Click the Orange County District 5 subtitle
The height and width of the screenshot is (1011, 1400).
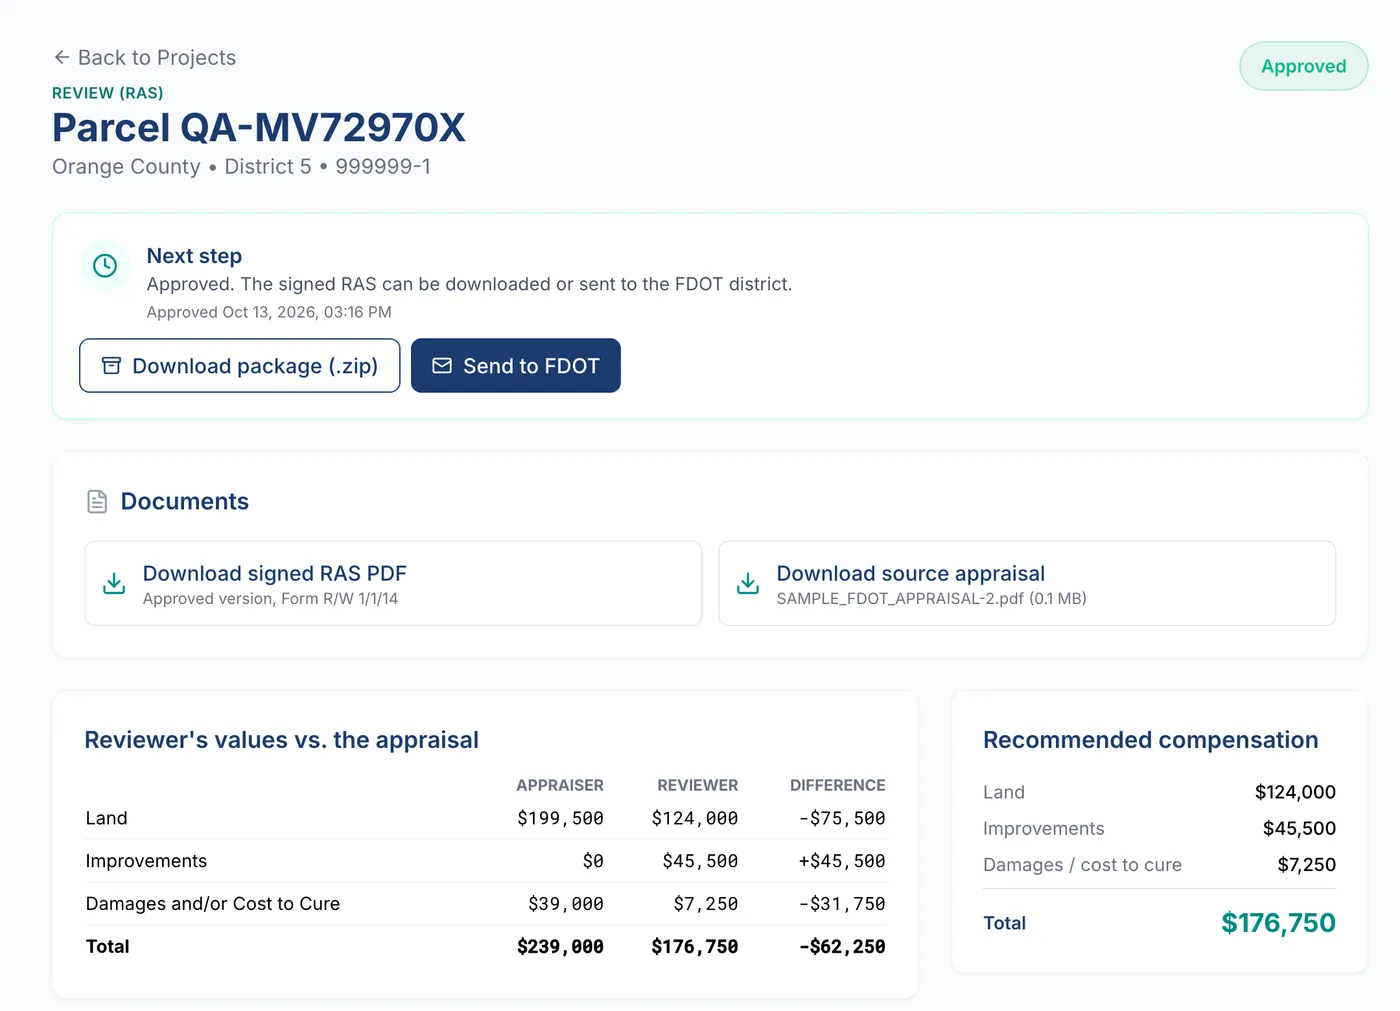(x=241, y=166)
